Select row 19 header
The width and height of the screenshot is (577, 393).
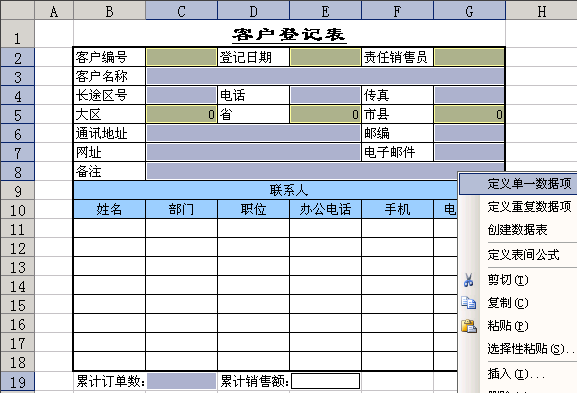pyautogui.click(x=17, y=382)
